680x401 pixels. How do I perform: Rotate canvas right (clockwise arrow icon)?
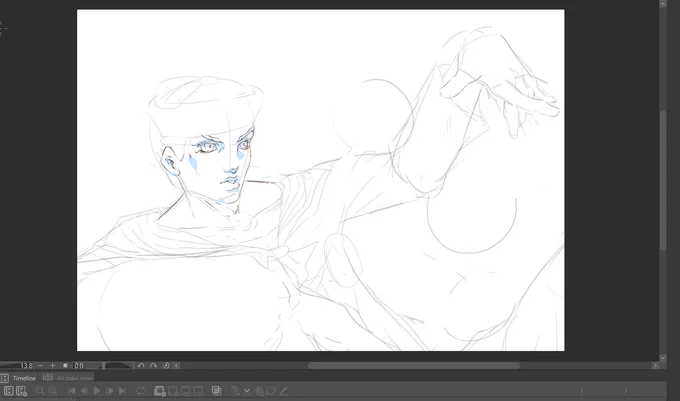click(153, 365)
